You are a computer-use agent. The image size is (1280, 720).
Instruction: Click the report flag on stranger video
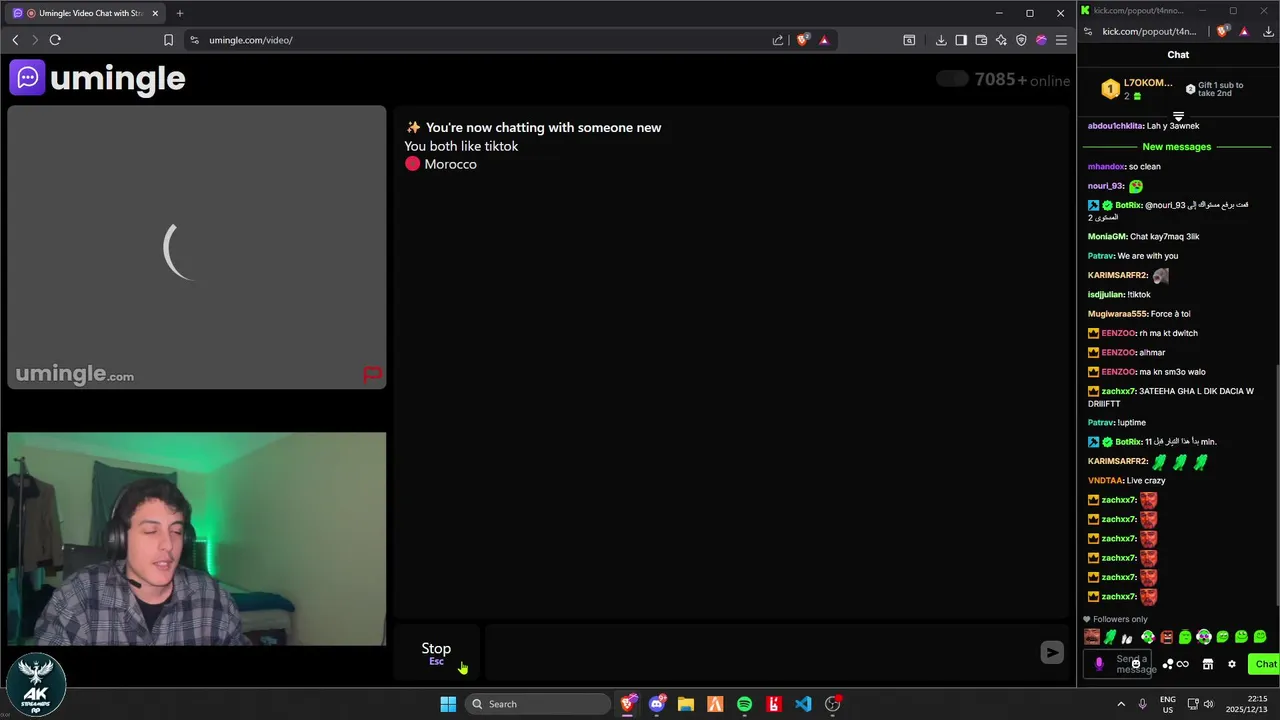click(372, 375)
